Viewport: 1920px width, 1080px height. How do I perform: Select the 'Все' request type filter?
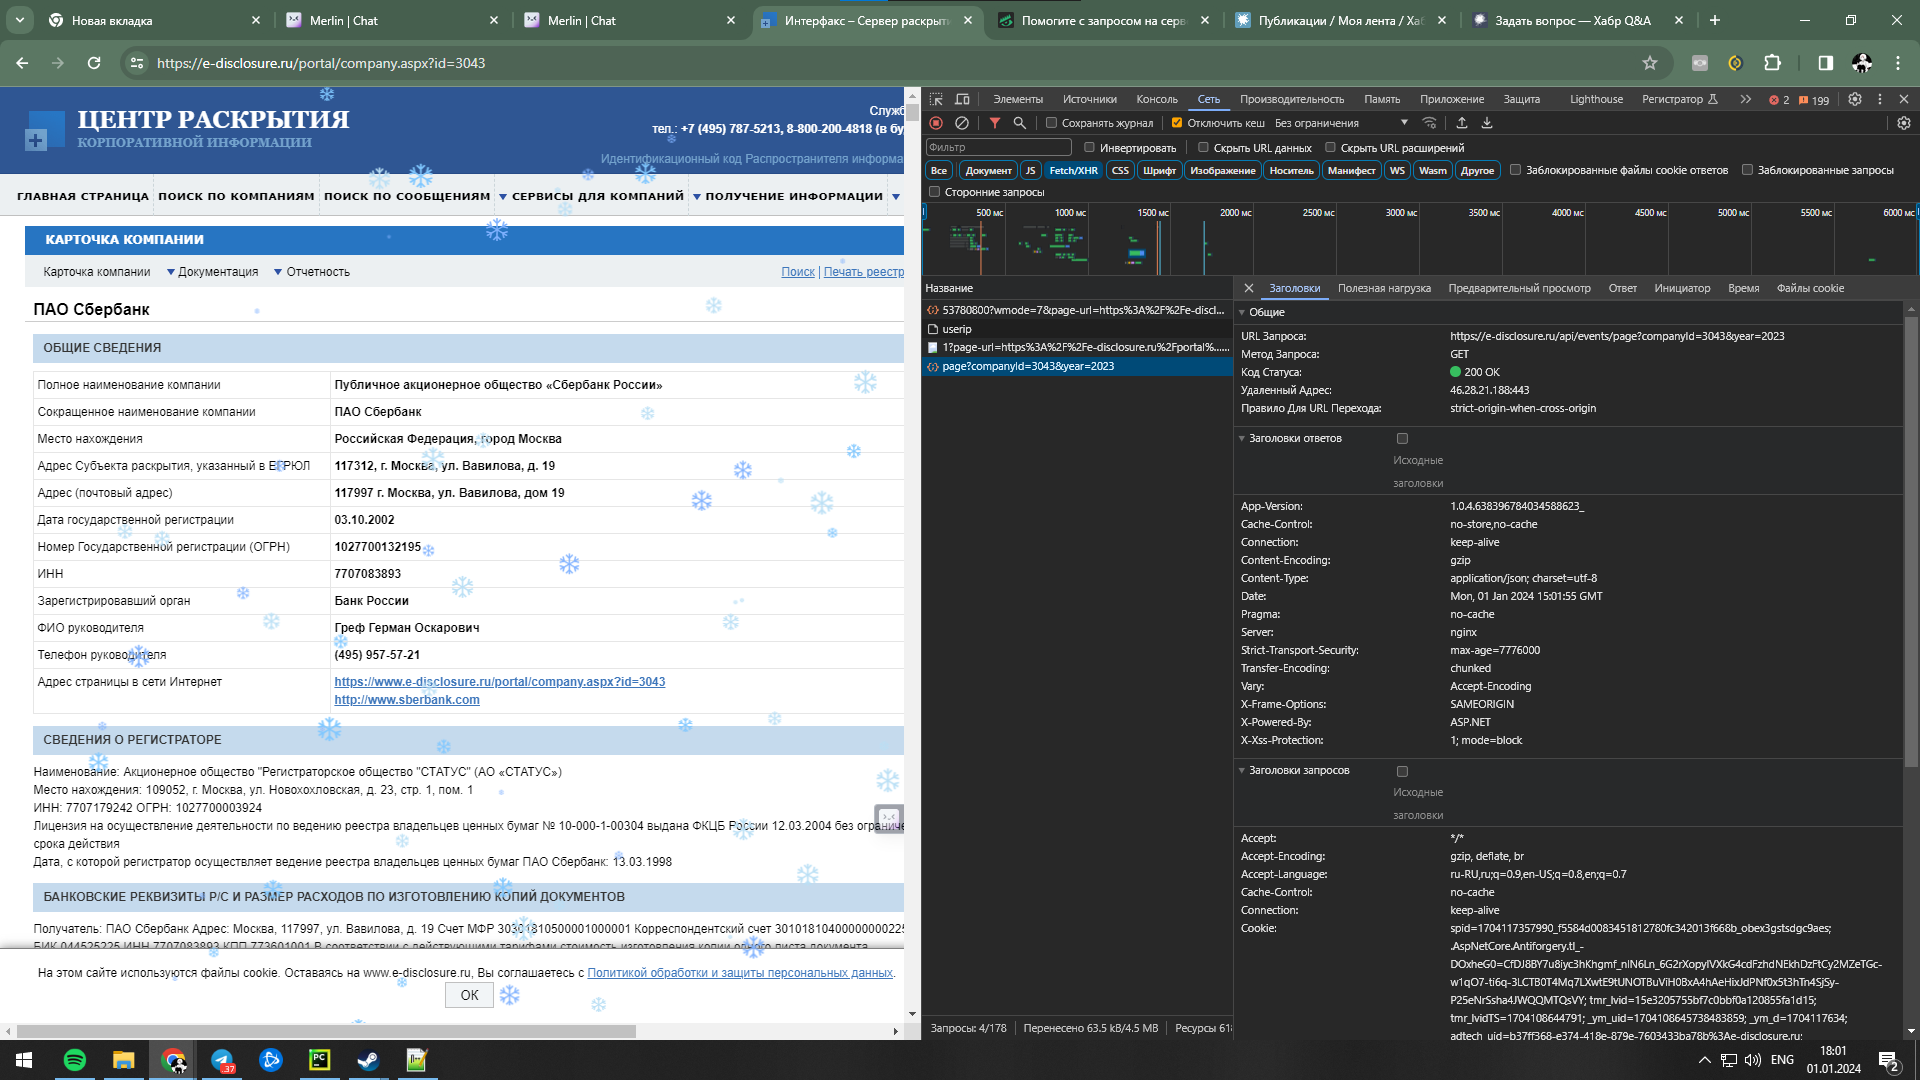tap(939, 170)
